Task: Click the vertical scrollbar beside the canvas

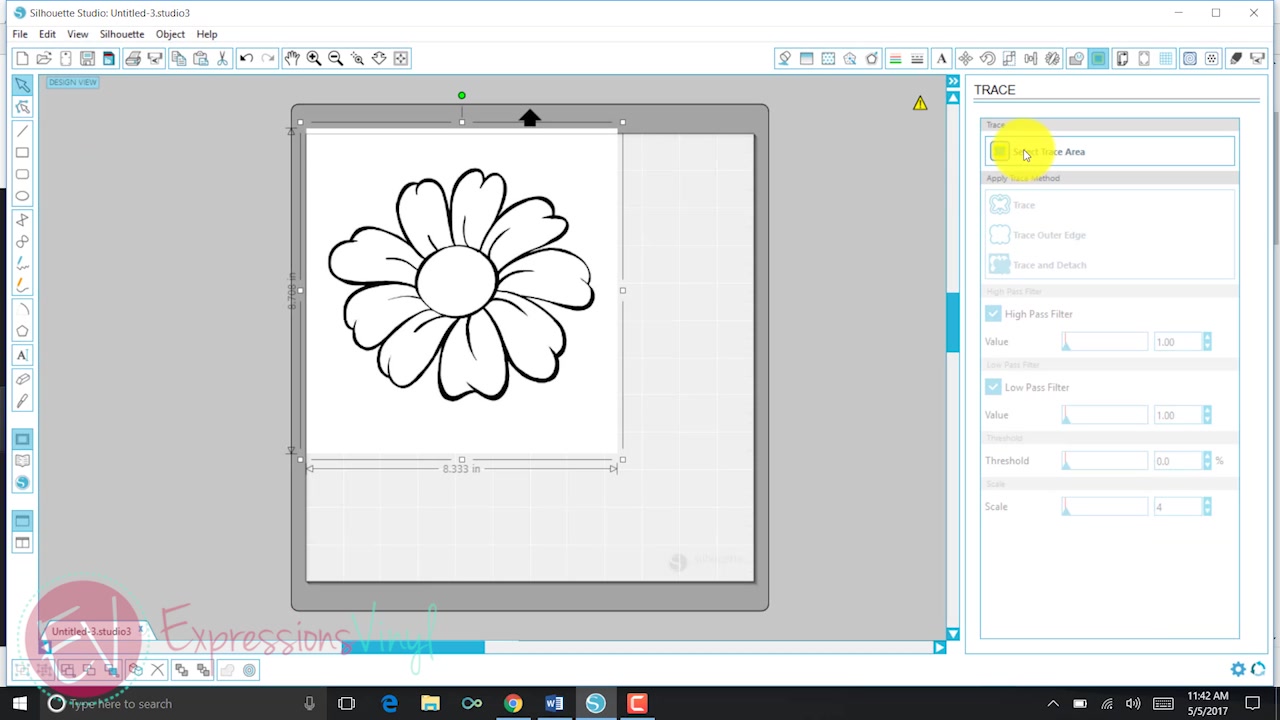Action: tap(953, 321)
